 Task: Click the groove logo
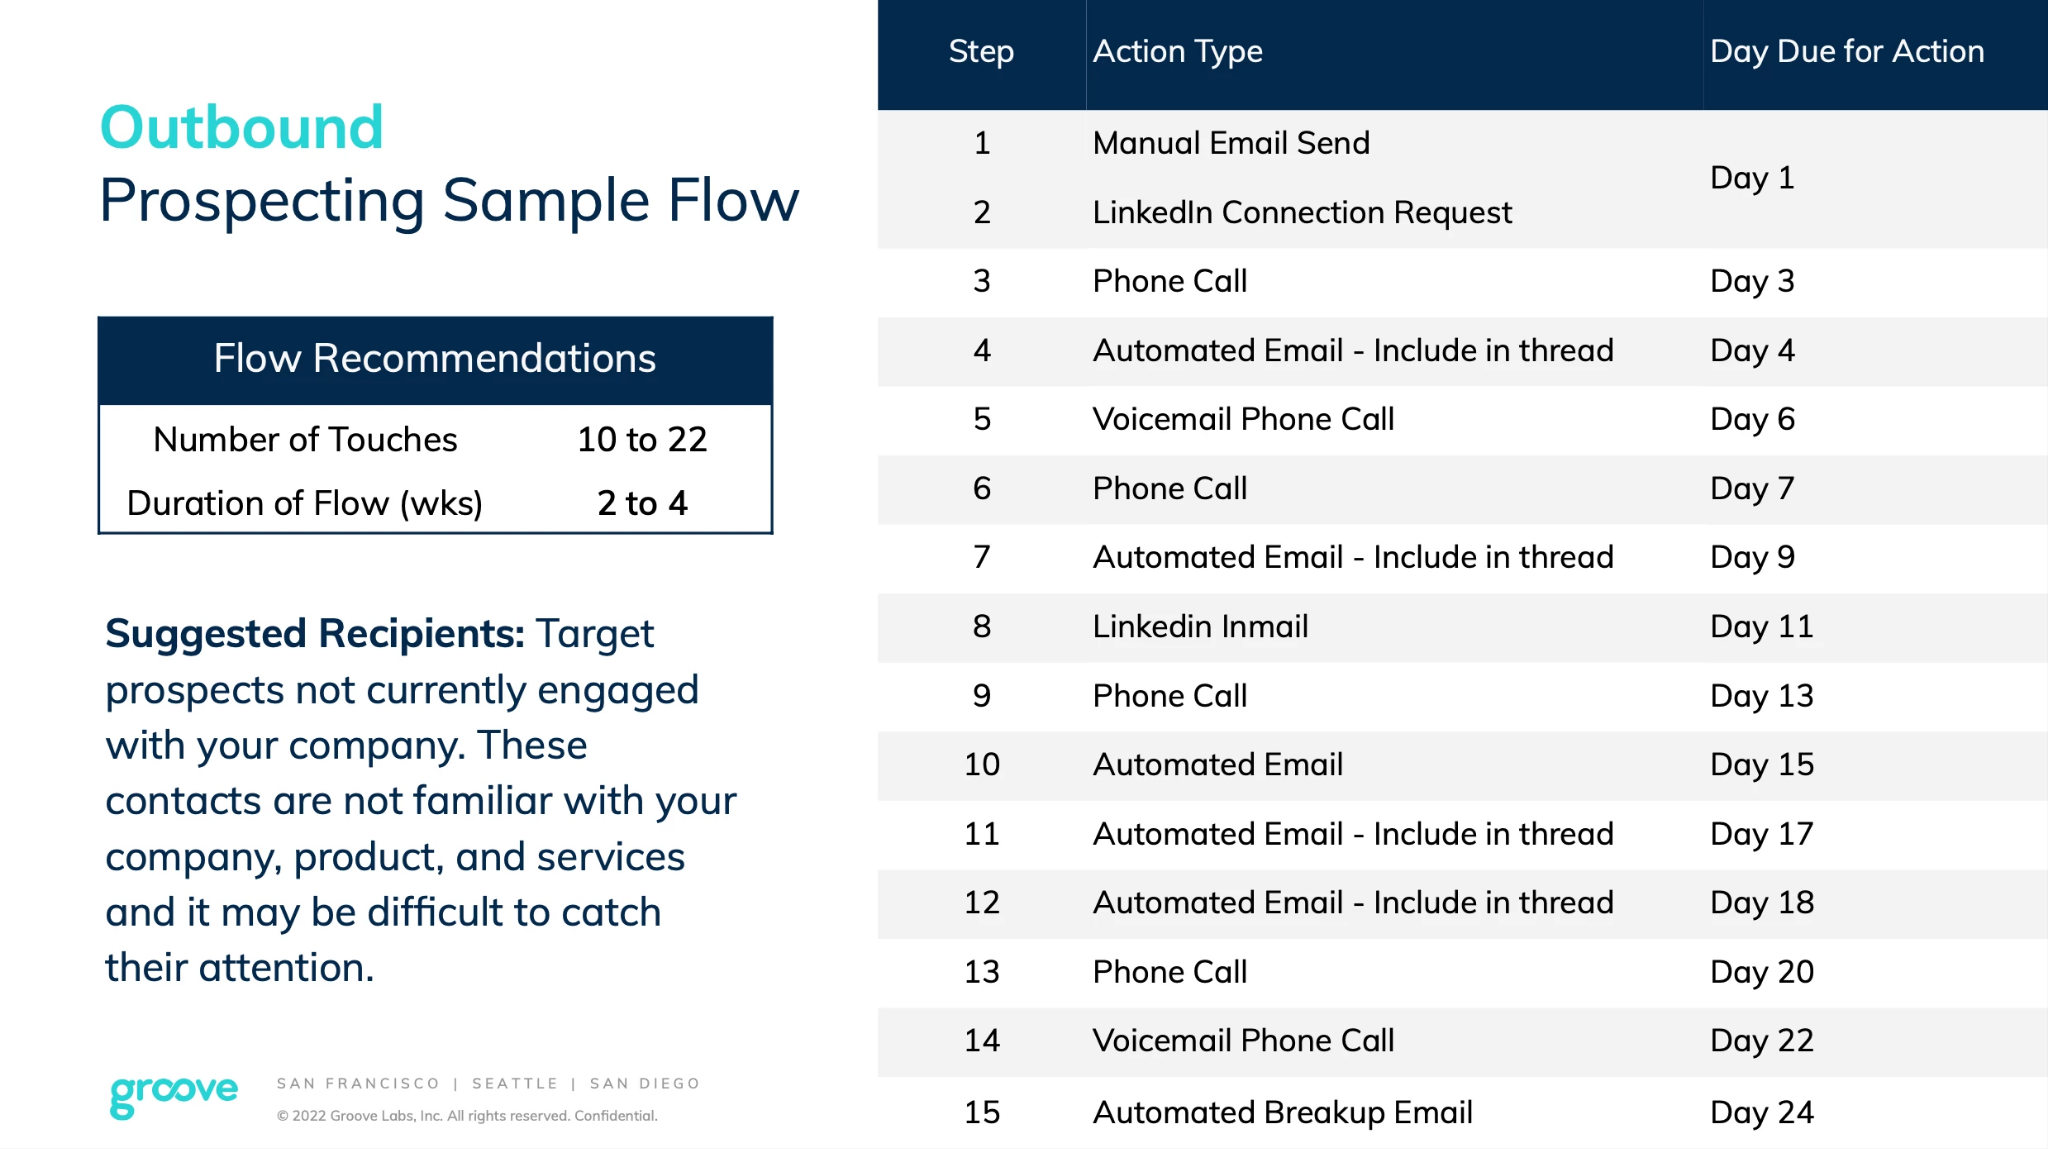174,1095
